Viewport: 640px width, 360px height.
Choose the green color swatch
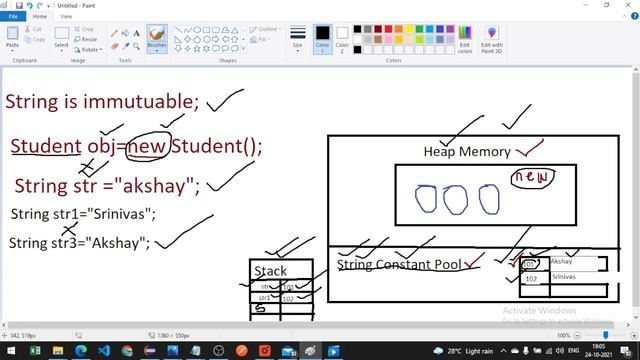[419, 29]
